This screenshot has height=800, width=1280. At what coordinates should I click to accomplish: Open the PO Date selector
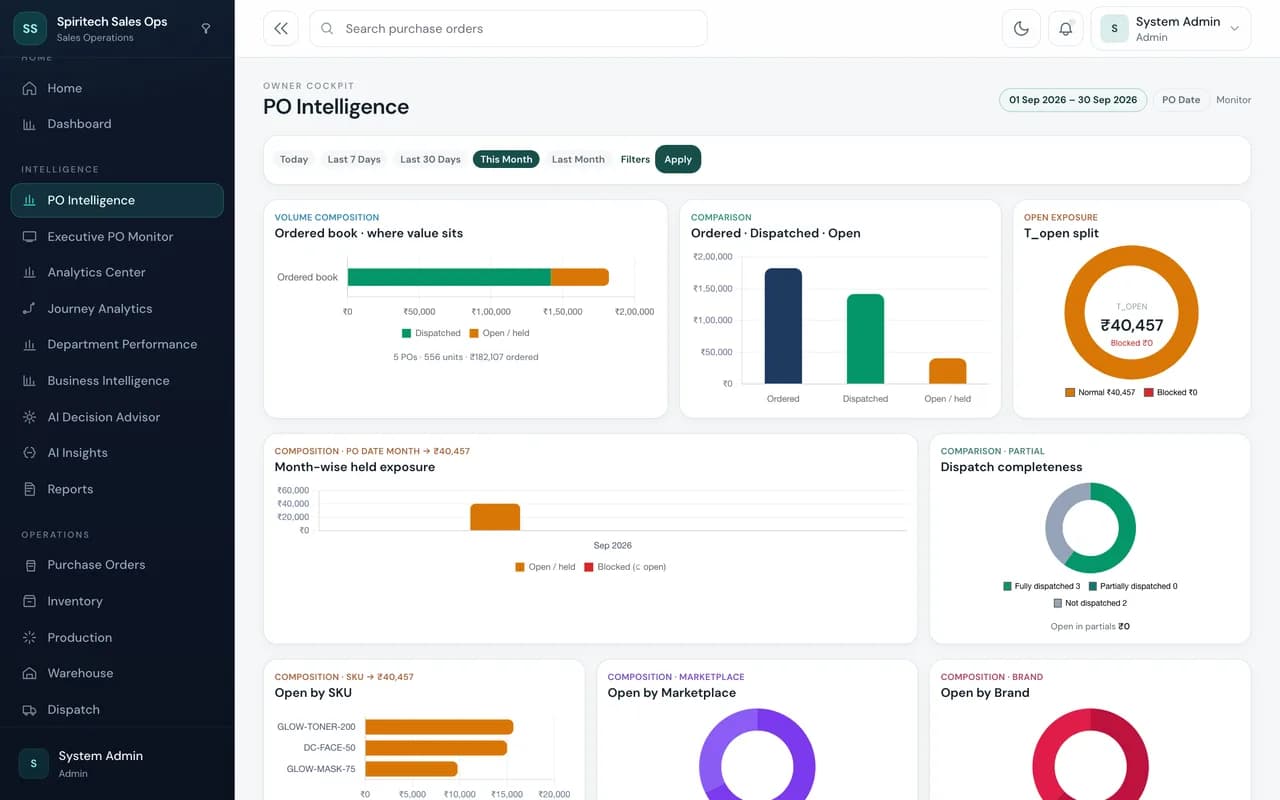[1181, 100]
